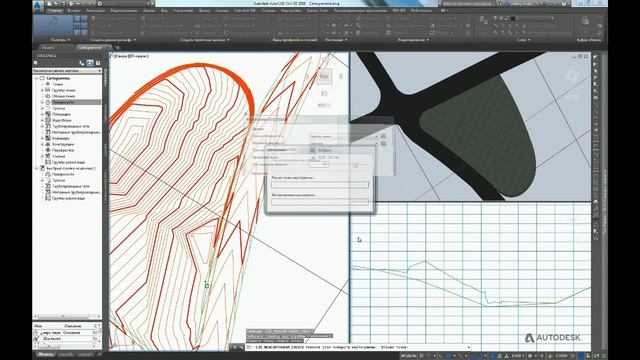640x360 pixels.
Task: Expand the Группы точек tree node
Action: pyautogui.click(x=42, y=90)
